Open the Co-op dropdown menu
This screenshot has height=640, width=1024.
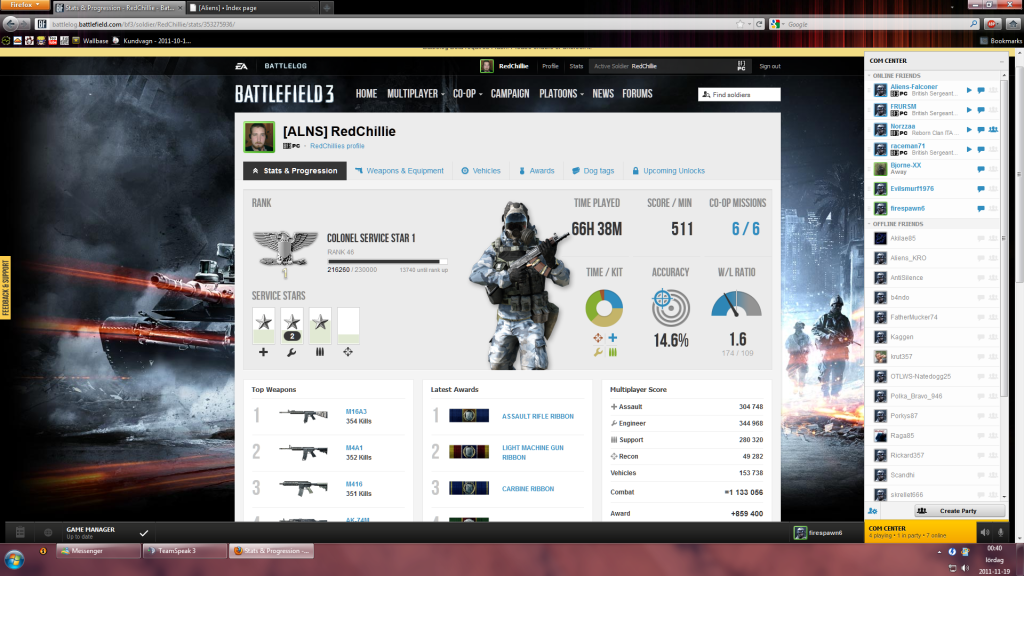468,94
